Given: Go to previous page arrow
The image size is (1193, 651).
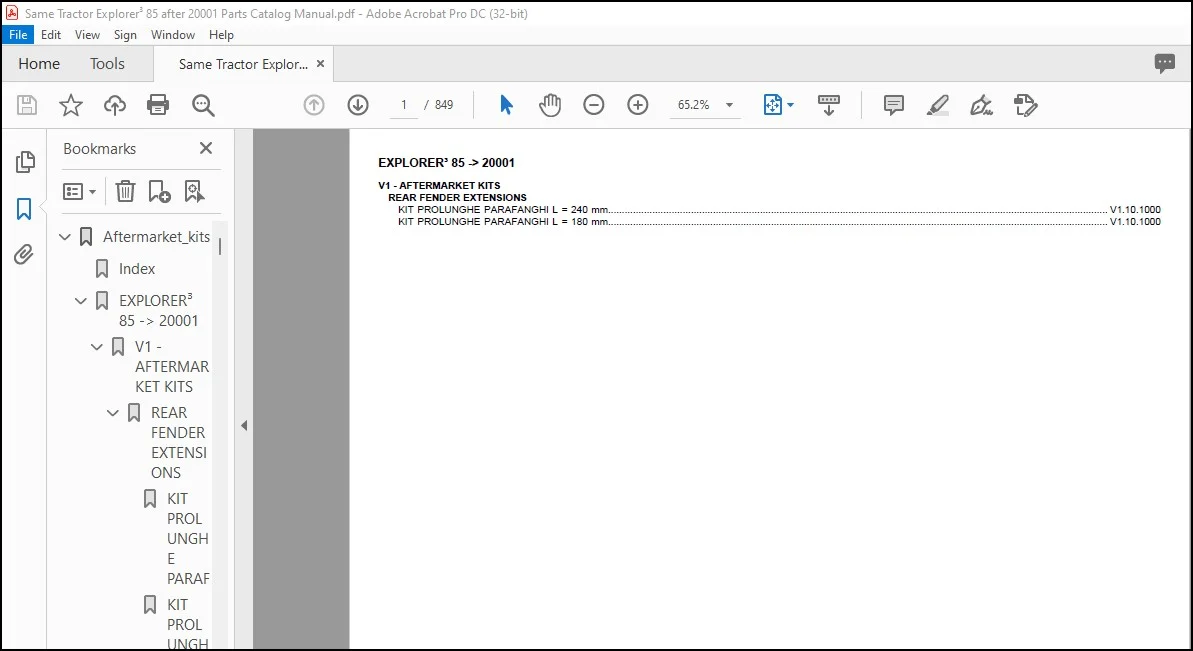Looking at the screenshot, I should [313, 105].
